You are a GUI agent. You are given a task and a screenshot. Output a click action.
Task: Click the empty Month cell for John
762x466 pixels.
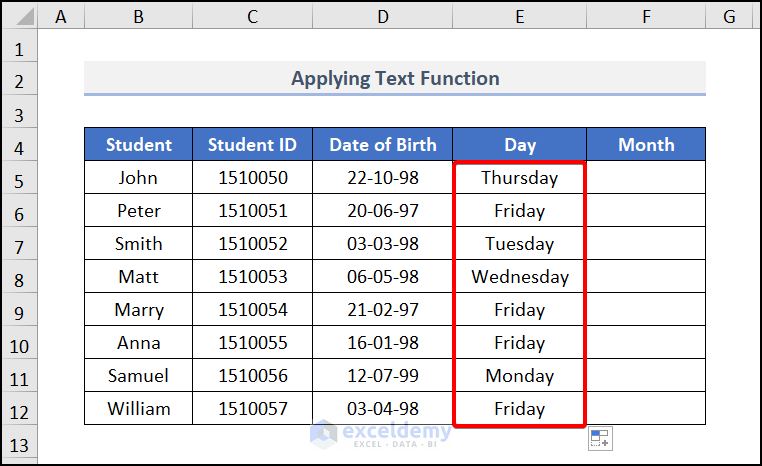(x=646, y=178)
